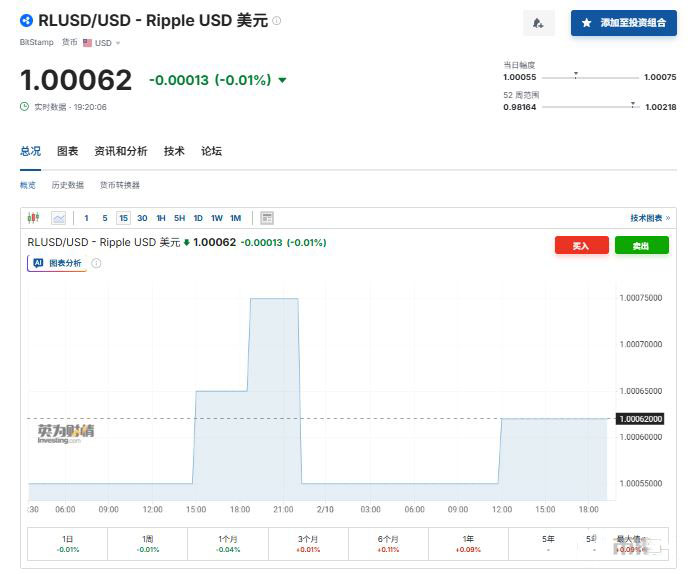
Task: Add to portfolio with the star button
Action: click(624, 23)
